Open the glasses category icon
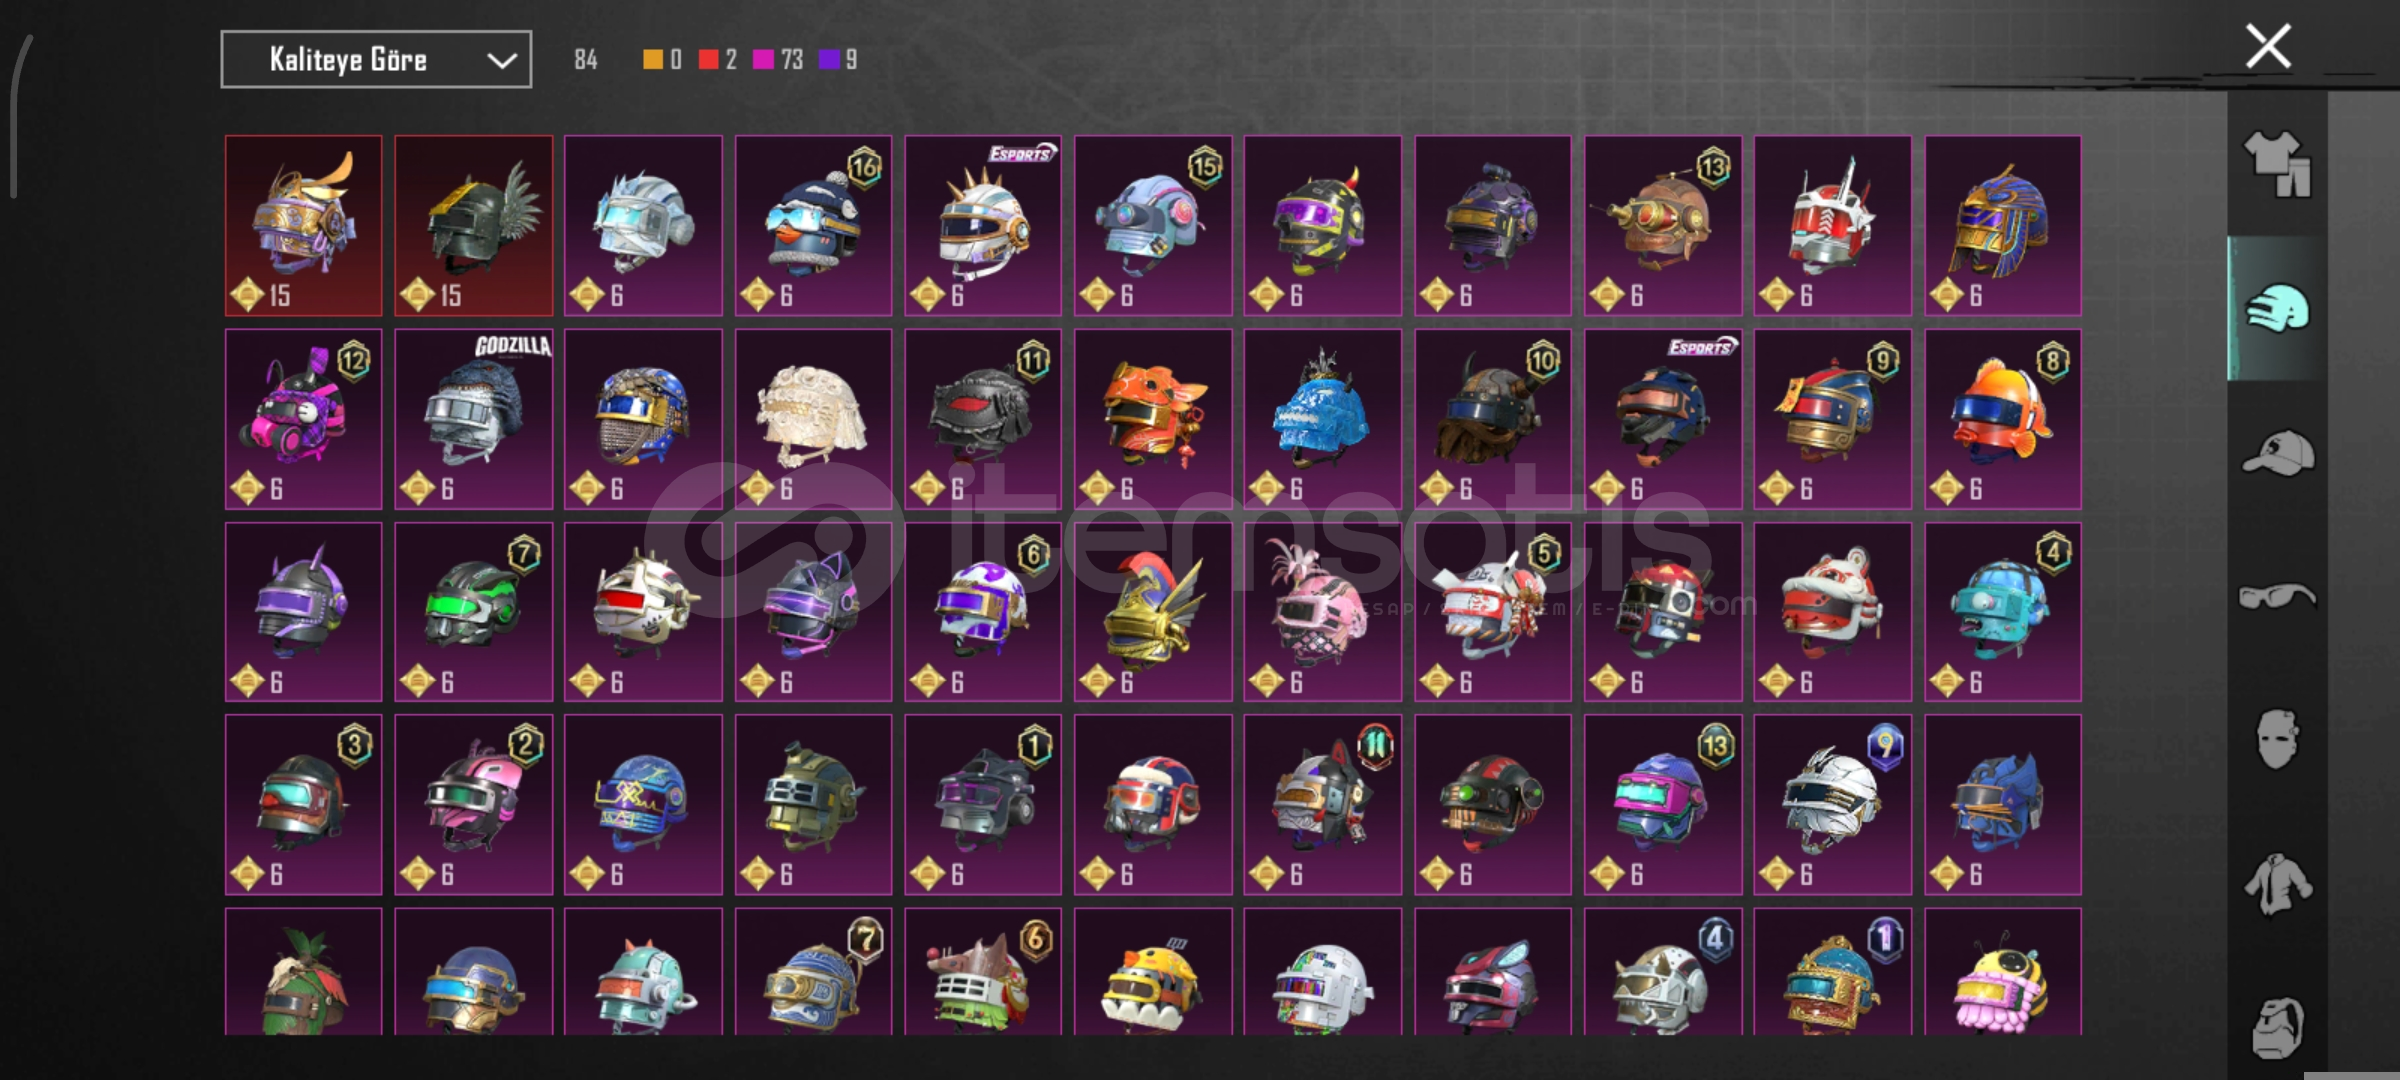 click(x=2277, y=597)
